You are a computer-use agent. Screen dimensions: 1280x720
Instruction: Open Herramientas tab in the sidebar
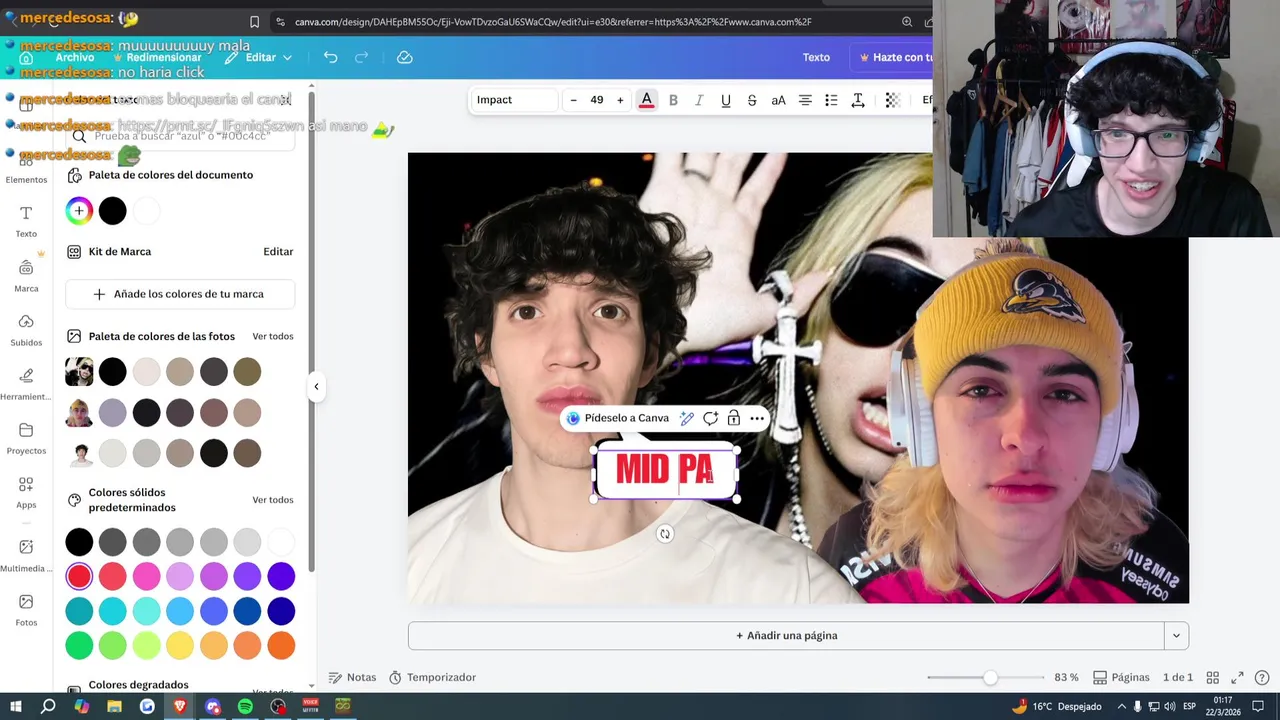pyautogui.click(x=26, y=383)
